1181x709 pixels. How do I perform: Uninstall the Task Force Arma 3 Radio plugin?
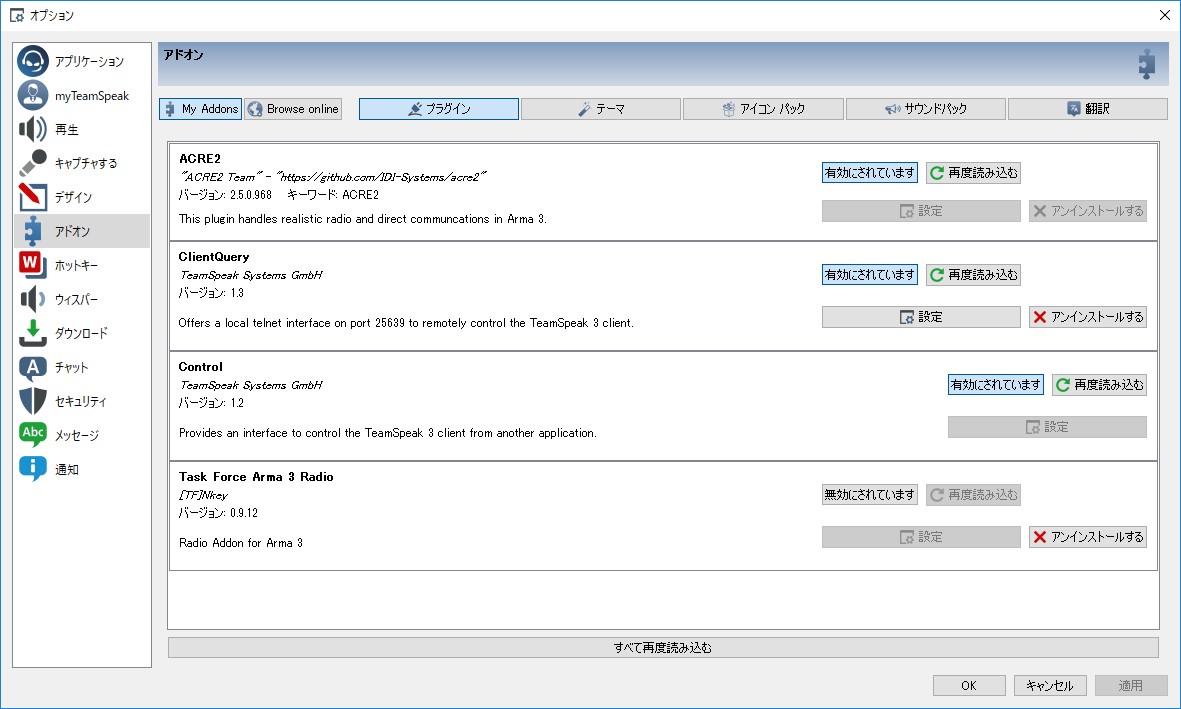click(x=1088, y=537)
